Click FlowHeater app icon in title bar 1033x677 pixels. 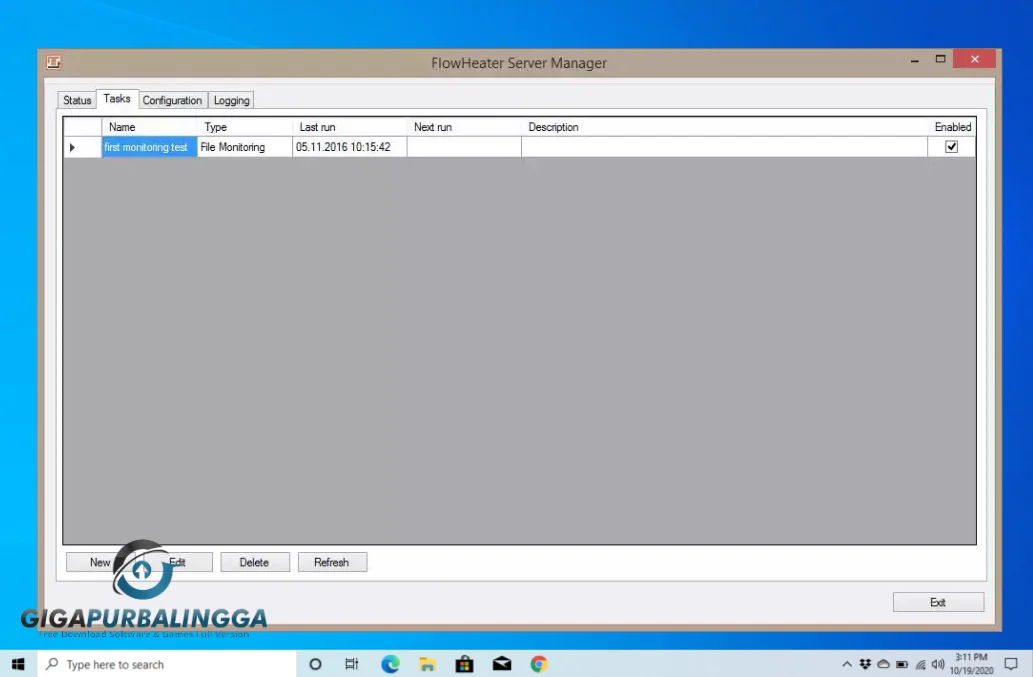tap(53, 63)
